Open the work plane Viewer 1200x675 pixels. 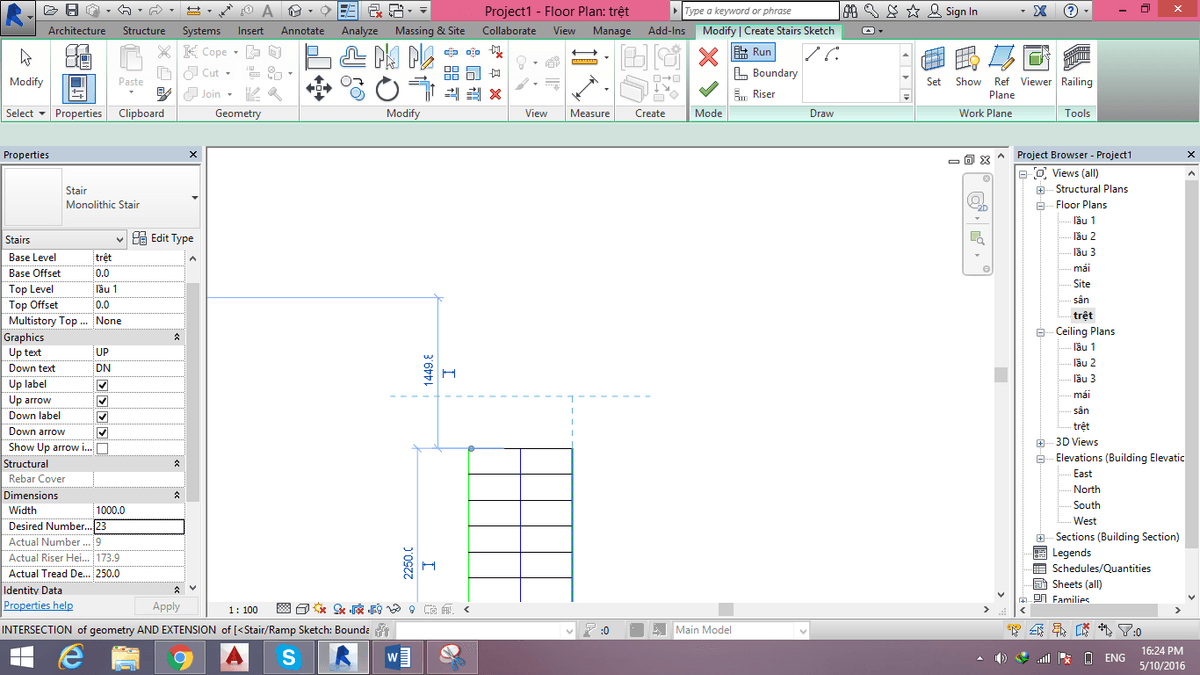tap(1036, 68)
